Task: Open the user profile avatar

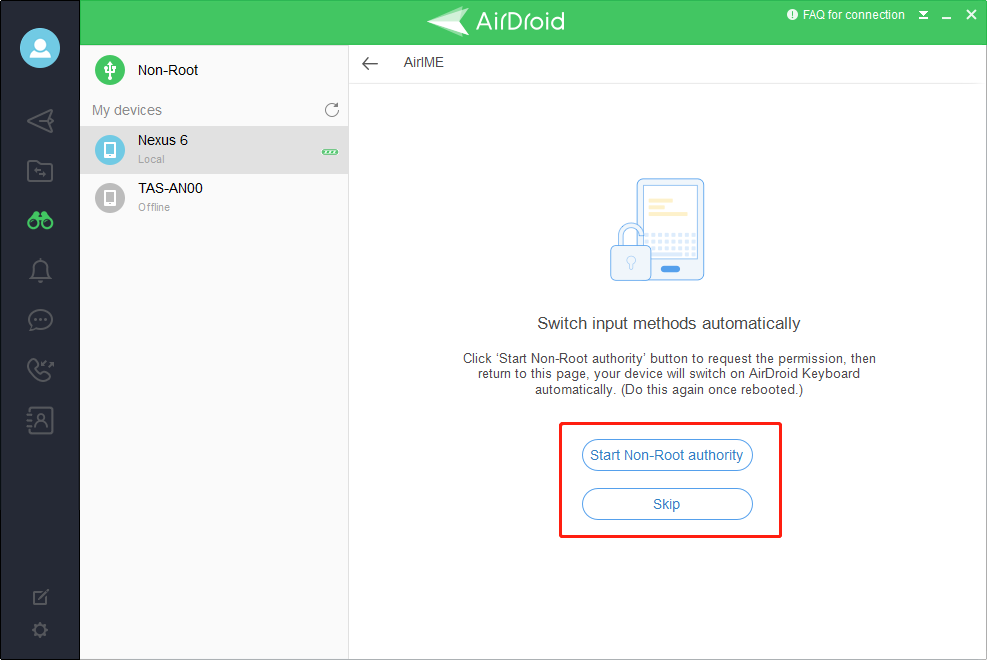Action: pos(40,49)
